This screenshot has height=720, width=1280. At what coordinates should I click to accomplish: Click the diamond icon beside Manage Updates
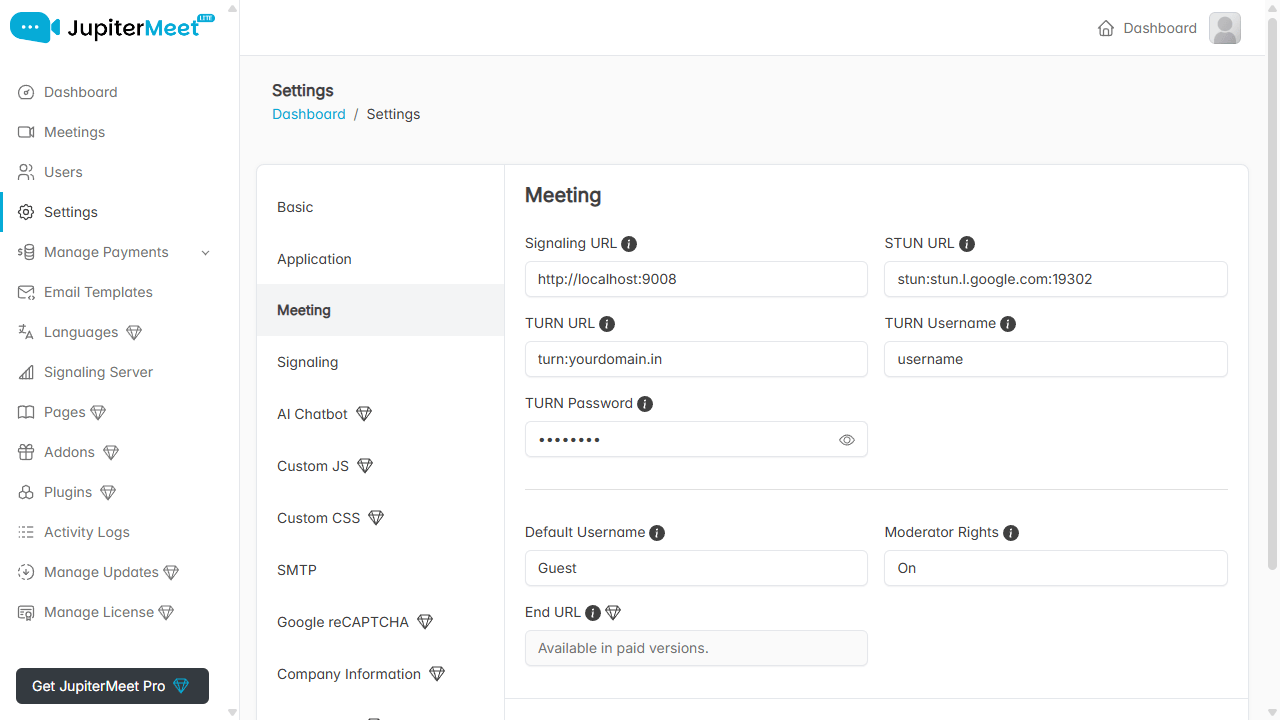tap(171, 572)
